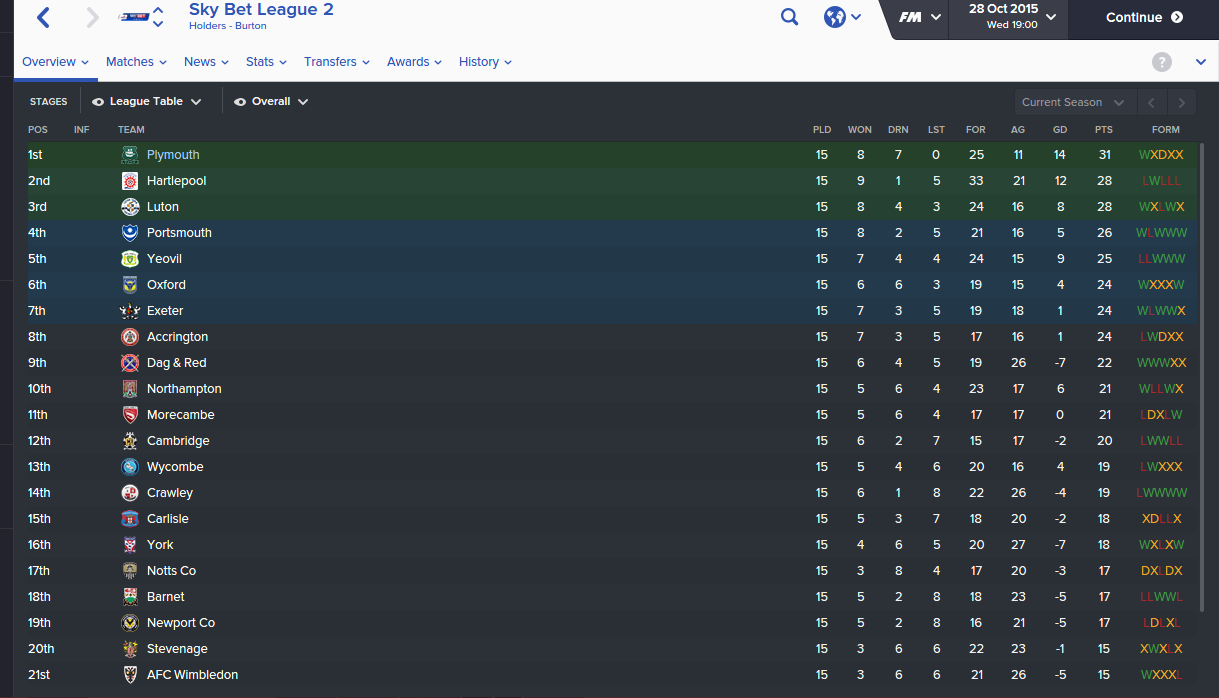Open the world globe menu
Image resolution: width=1219 pixels, height=698 pixels.
[x=835, y=17]
